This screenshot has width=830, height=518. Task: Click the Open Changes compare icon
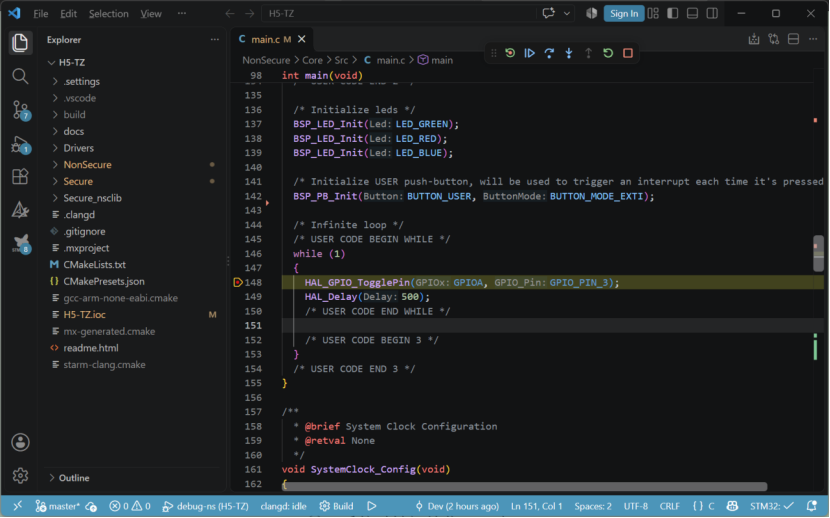pyautogui.click(x=773, y=39)
